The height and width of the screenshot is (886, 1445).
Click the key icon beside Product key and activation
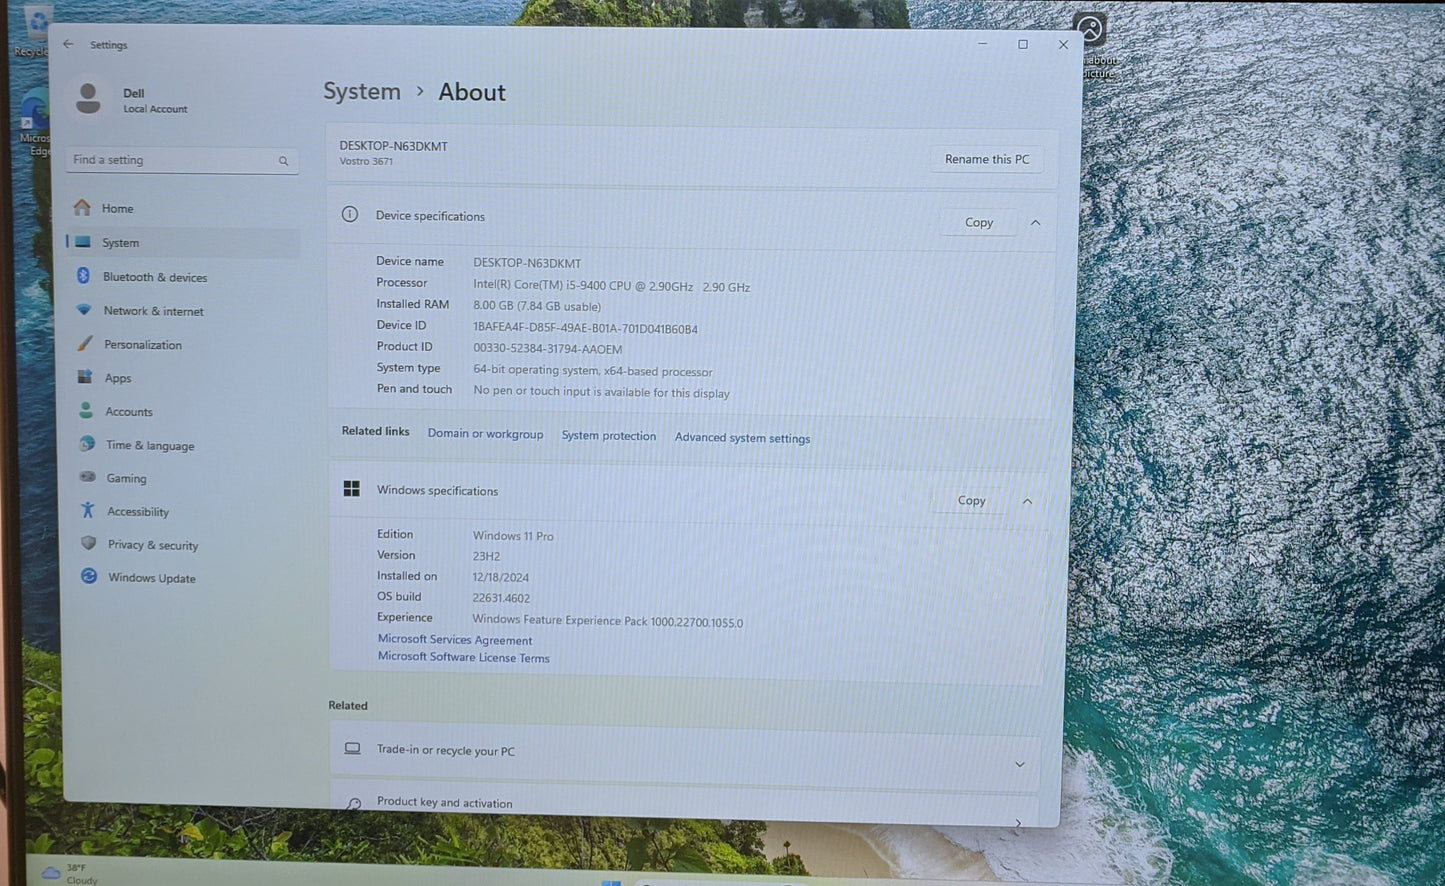[x=354, y=803]
